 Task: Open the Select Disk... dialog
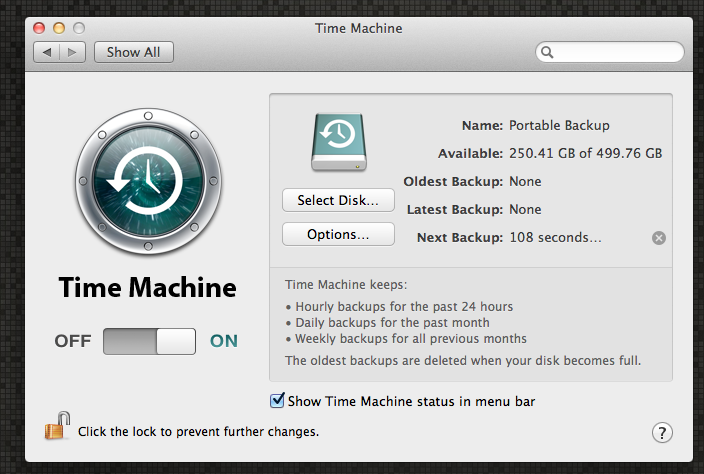[338, 200]
